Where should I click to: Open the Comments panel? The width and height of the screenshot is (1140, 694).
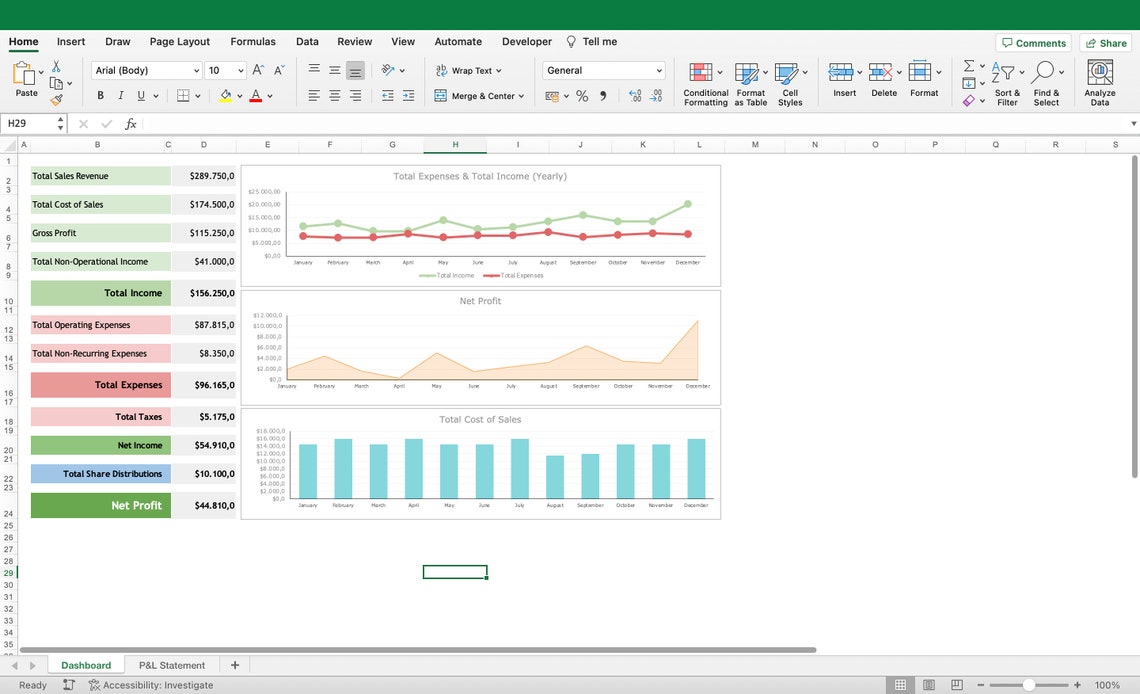point(1034,42)
